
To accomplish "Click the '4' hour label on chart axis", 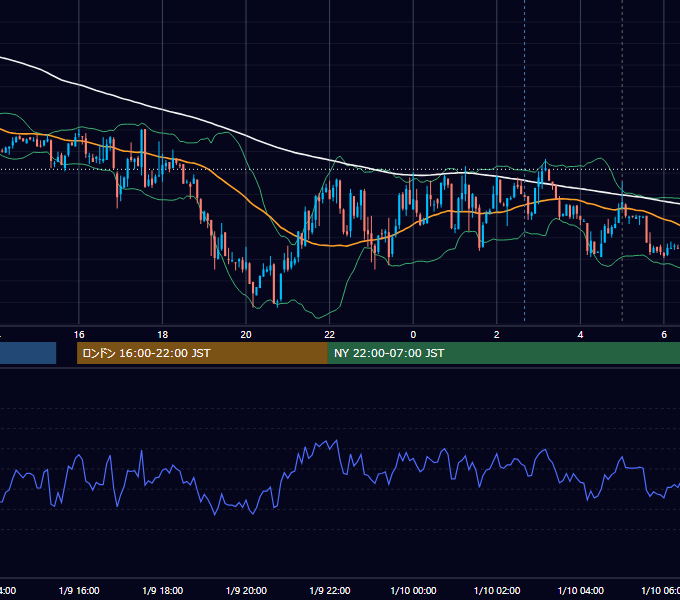I will click(580, 334).
